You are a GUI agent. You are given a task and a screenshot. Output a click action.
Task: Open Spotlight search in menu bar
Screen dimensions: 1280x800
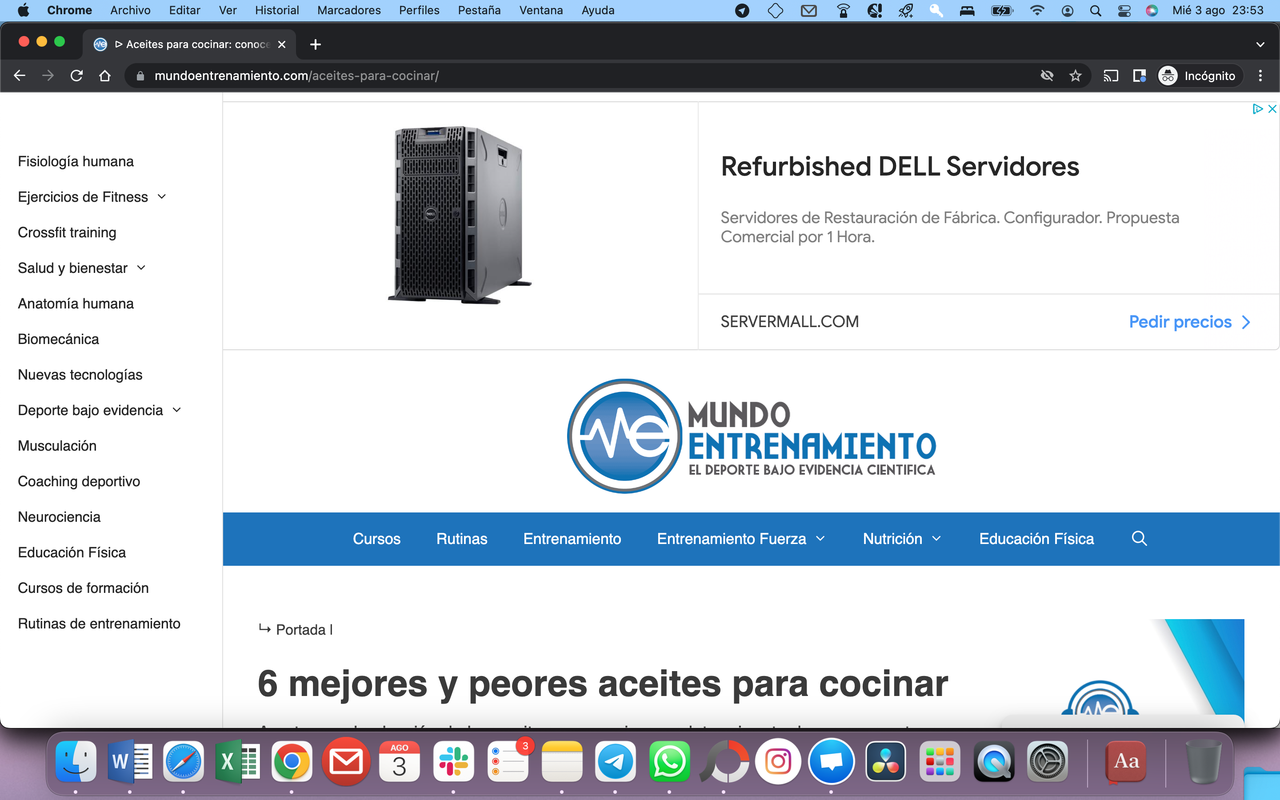(1096, 10)
